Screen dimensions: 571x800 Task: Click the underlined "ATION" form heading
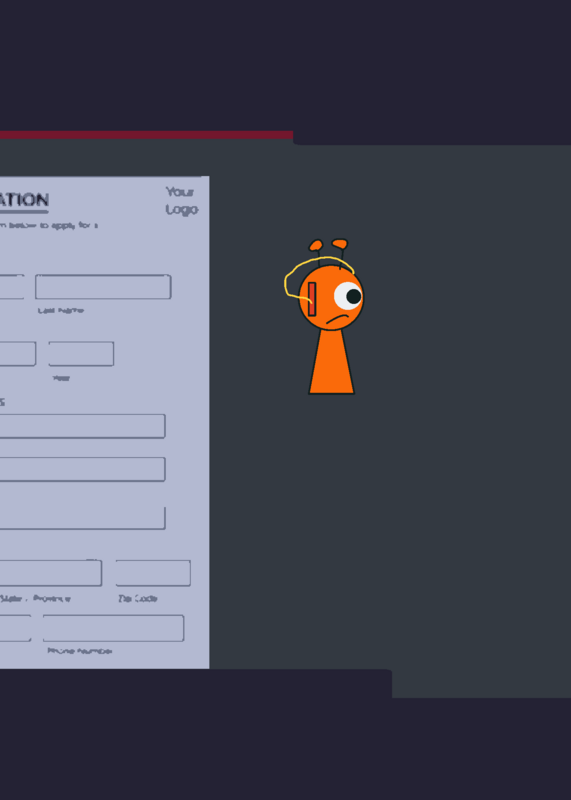pos(24,201)
